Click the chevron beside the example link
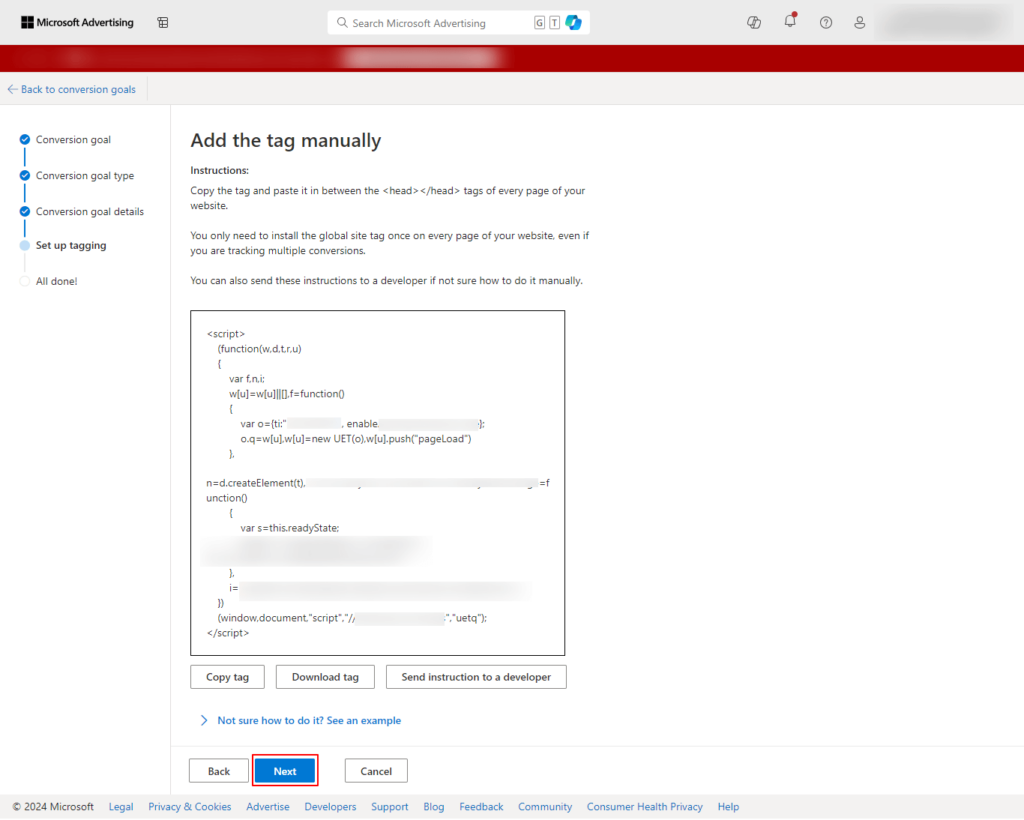The width and height of the screenshot is (1024, 820). [203, 720]
